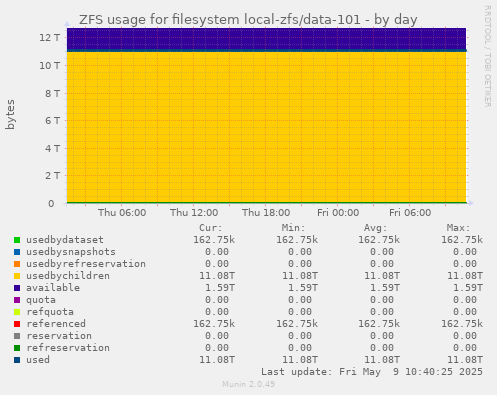Select the usedbyrefreservation legend label
This screenshot has width=497, height=395.
86,264
